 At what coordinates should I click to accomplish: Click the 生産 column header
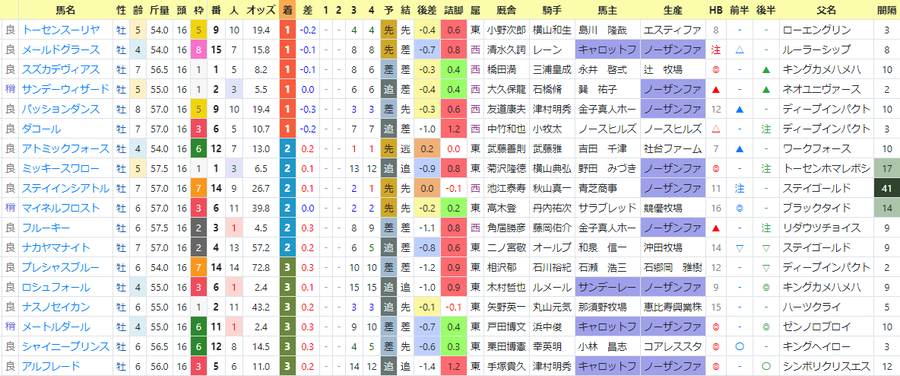[x=672, y=10]
